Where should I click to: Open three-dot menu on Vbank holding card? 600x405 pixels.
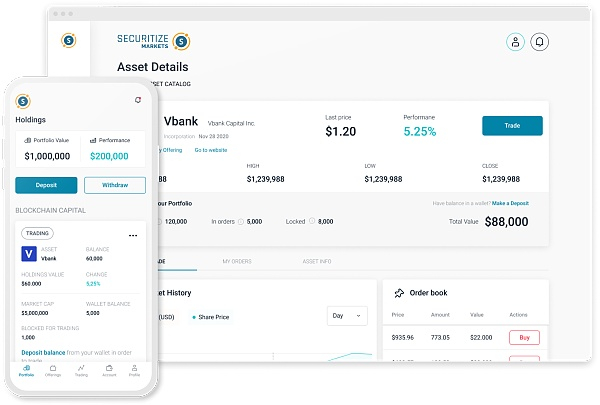[x=133, y=235]
